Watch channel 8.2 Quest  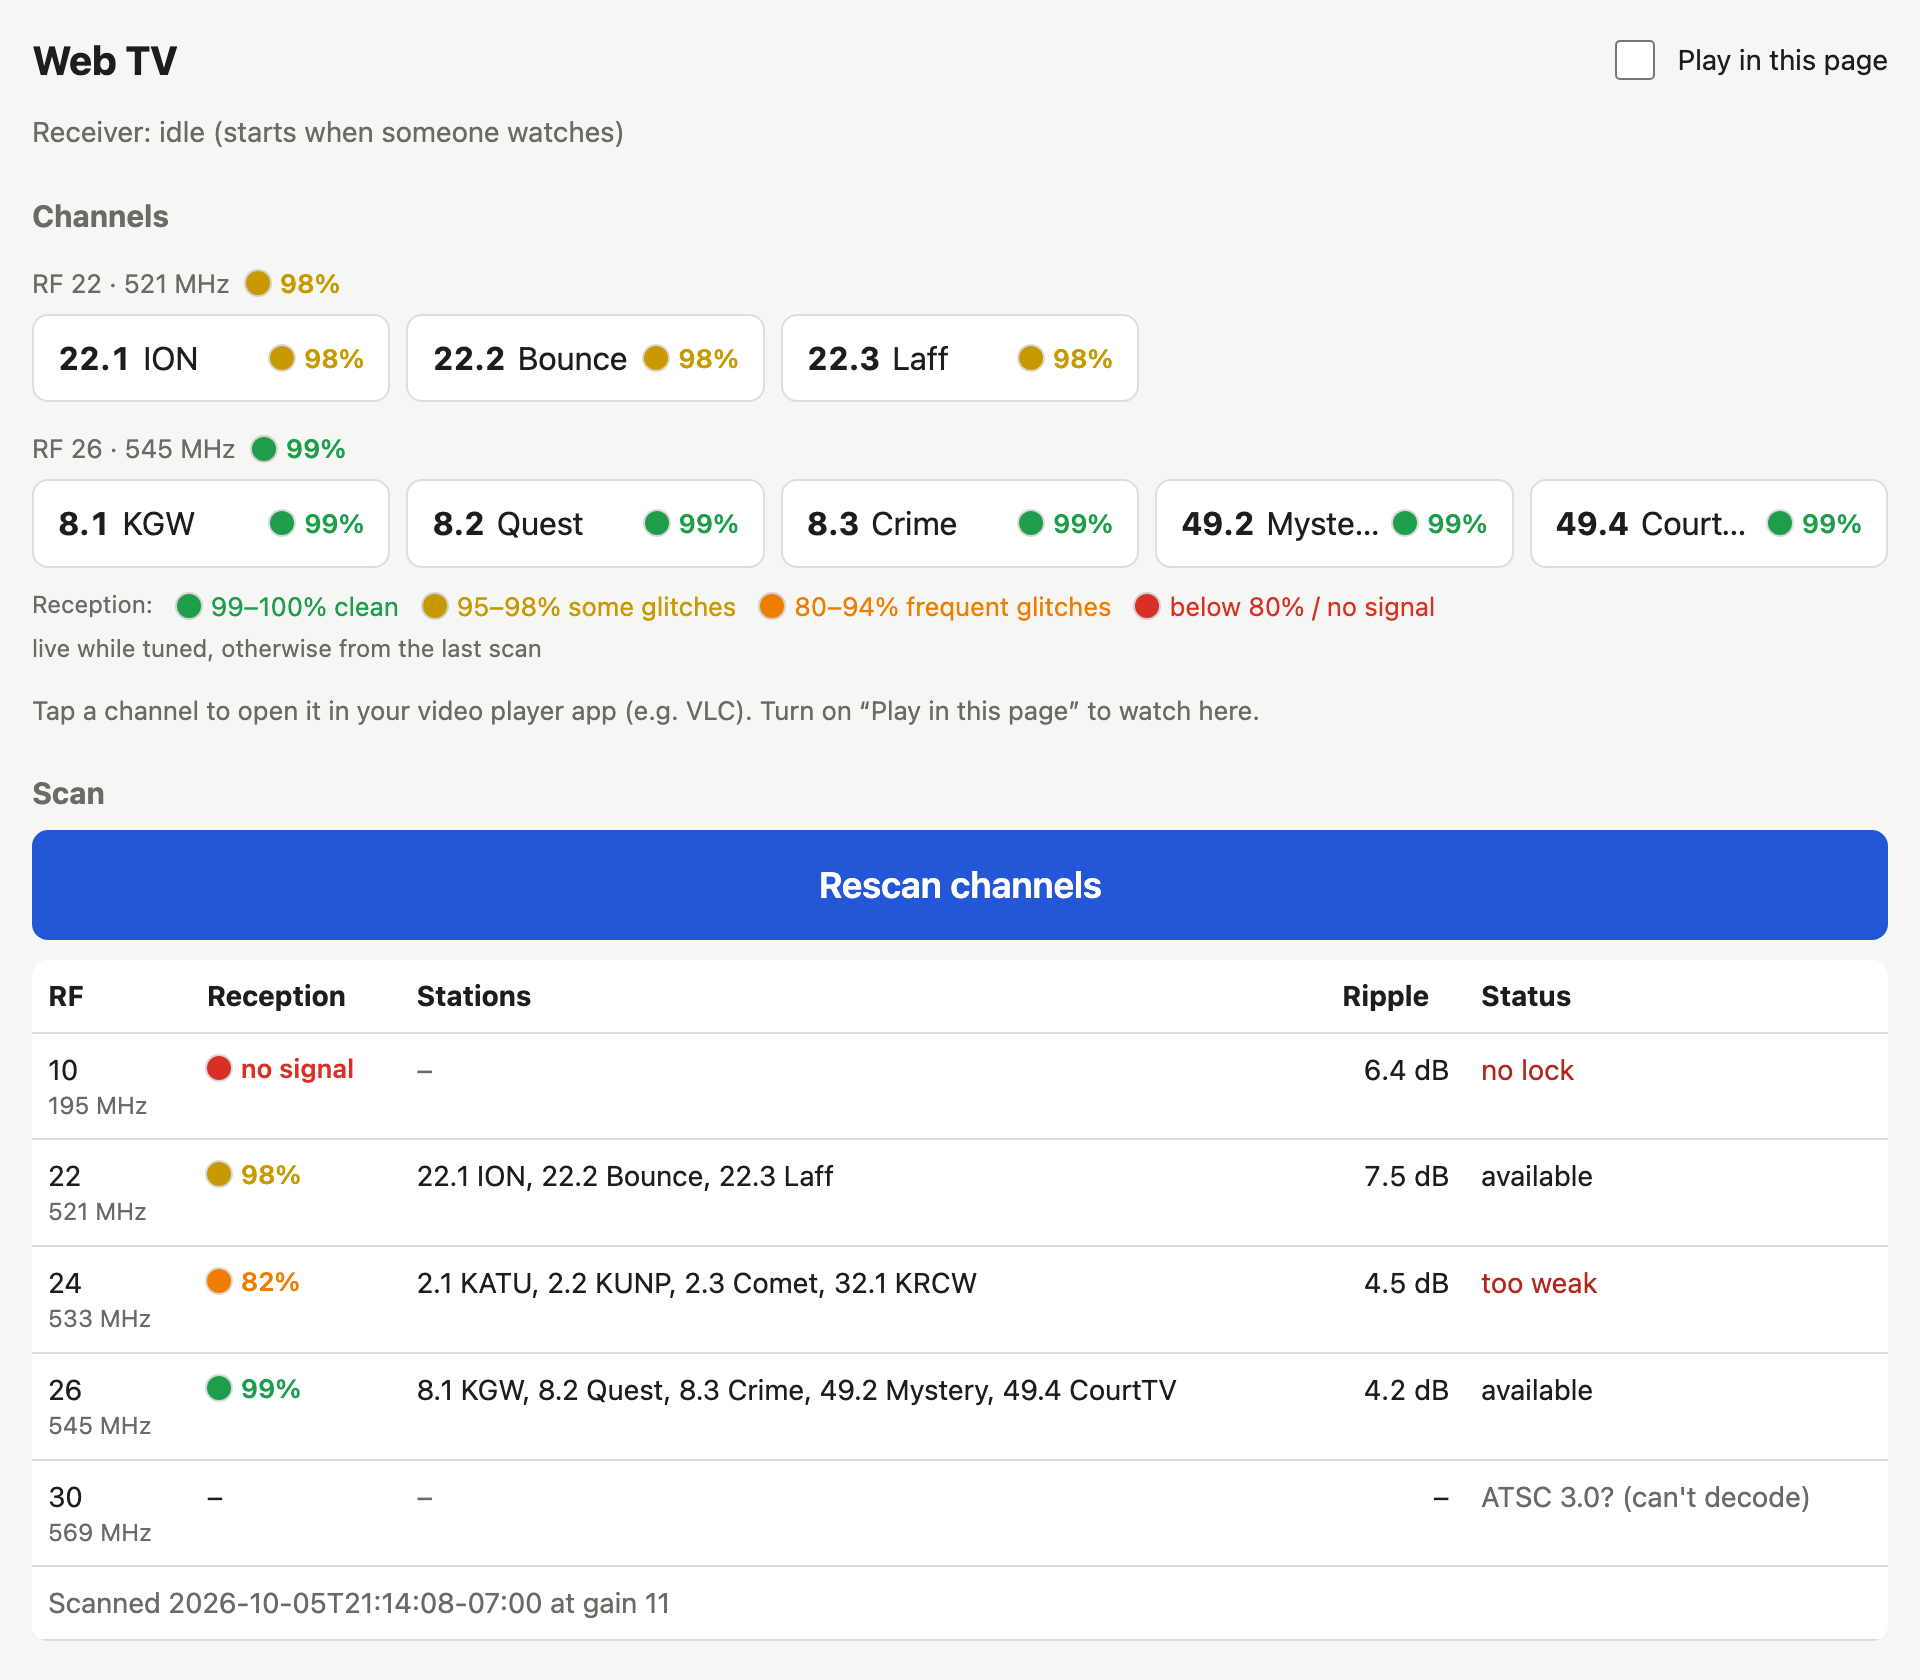pyautogui.click(x=585, y=523)
